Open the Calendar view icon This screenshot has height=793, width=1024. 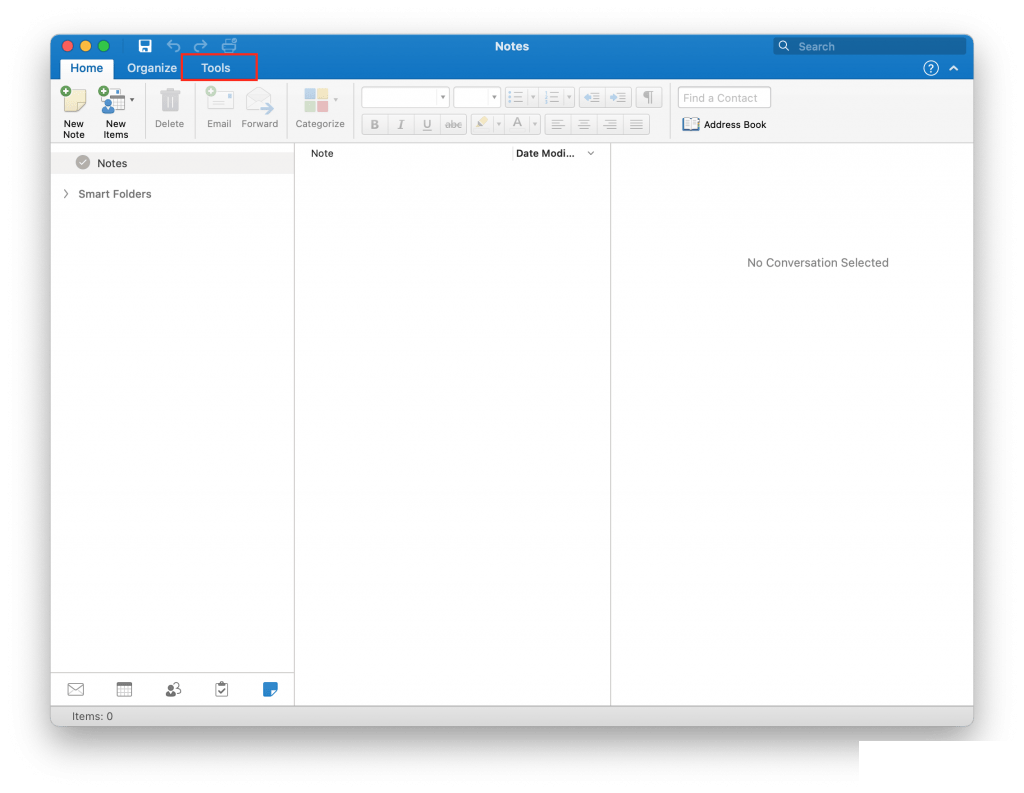coord(124,689)
